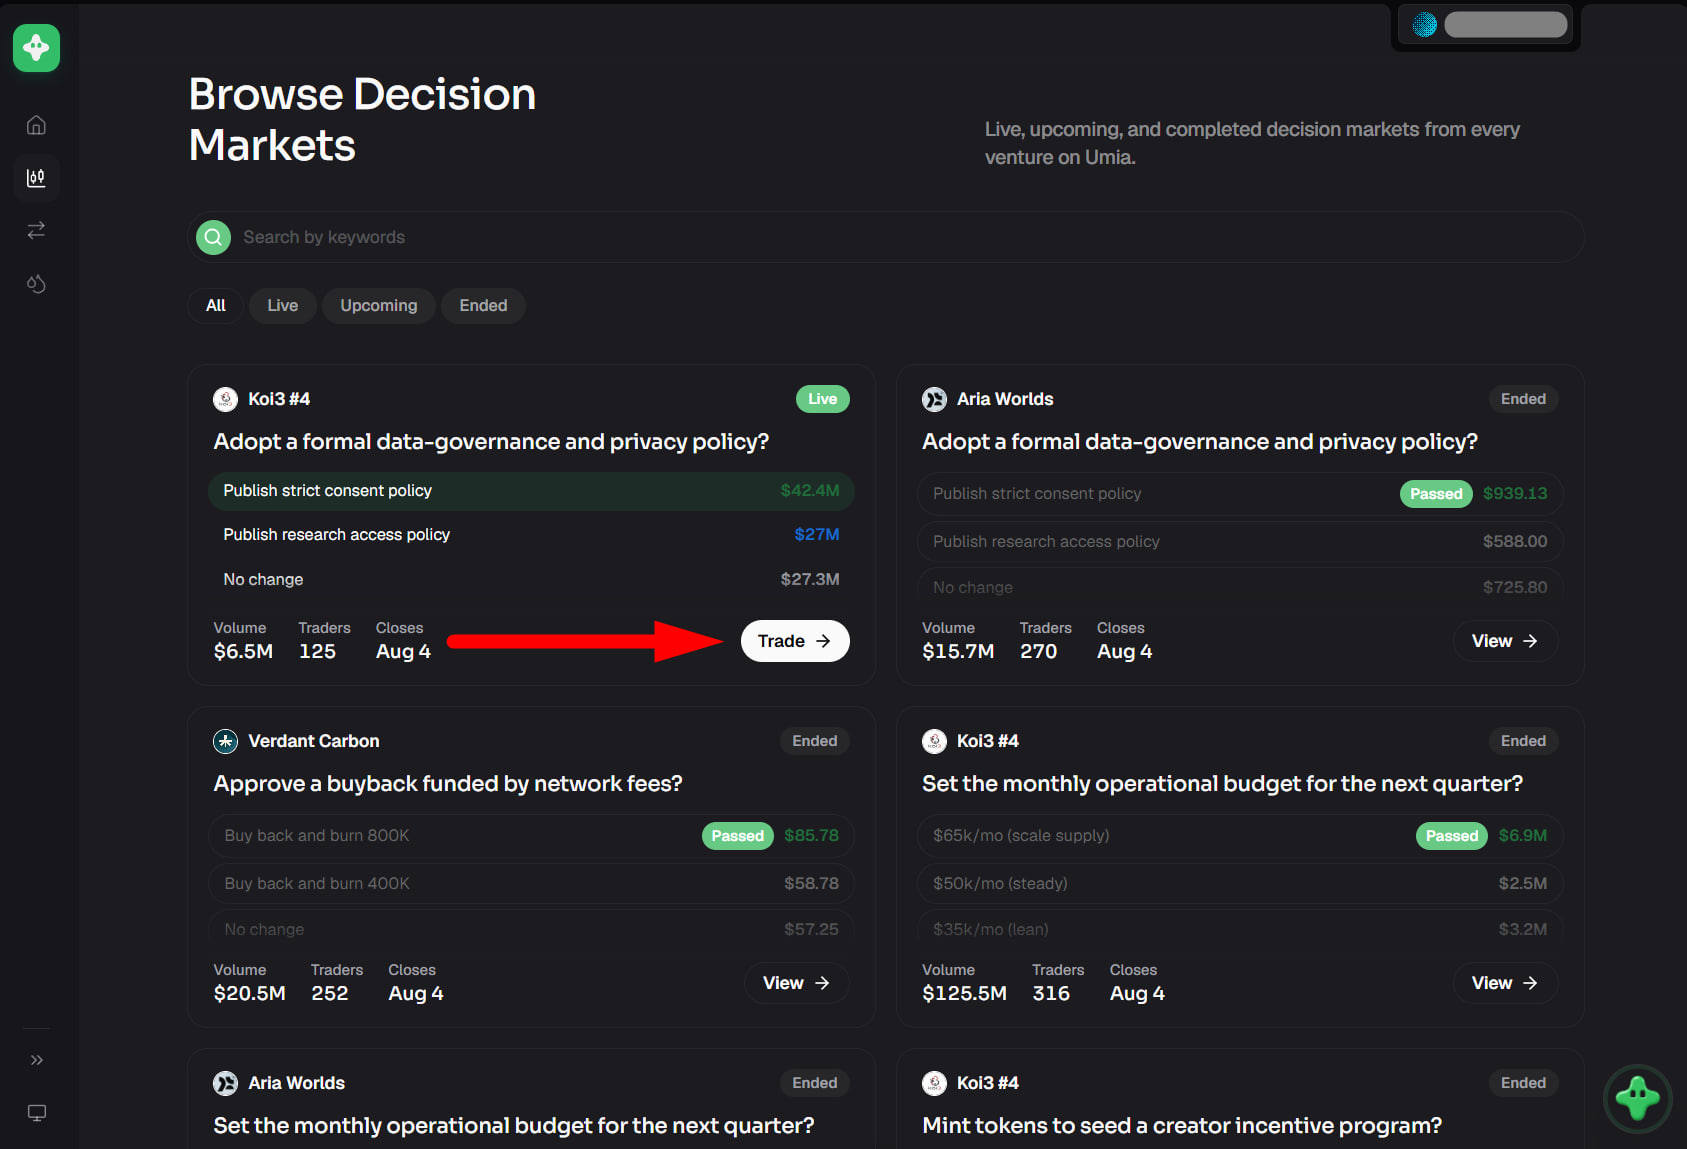This screenshot has width=1687, height=1149.
Task: Click the monitor display icon in sidebar
Action: pos(37,1113)
